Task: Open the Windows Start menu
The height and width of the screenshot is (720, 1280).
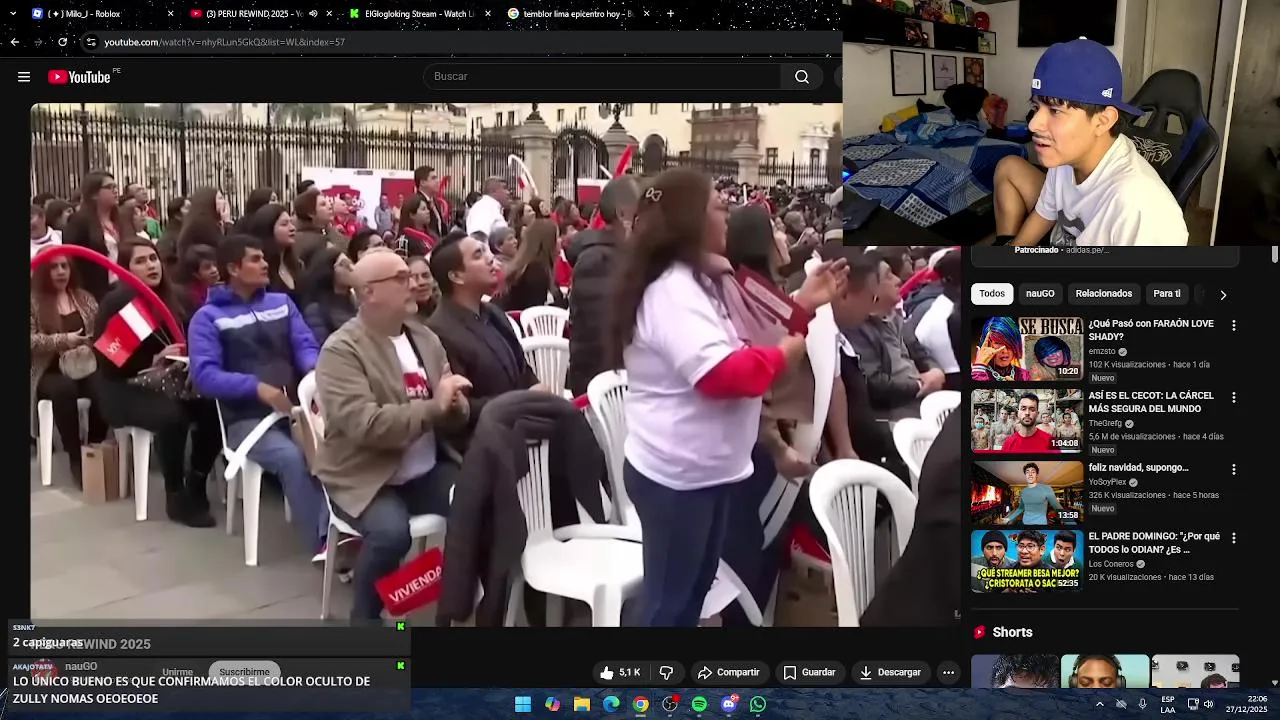Action: (523, 704)
